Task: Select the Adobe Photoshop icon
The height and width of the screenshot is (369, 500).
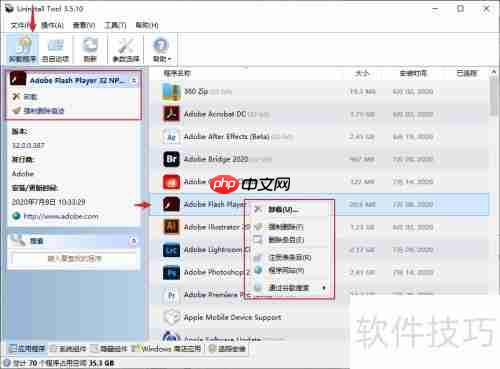Action: (x=171, y=273)
